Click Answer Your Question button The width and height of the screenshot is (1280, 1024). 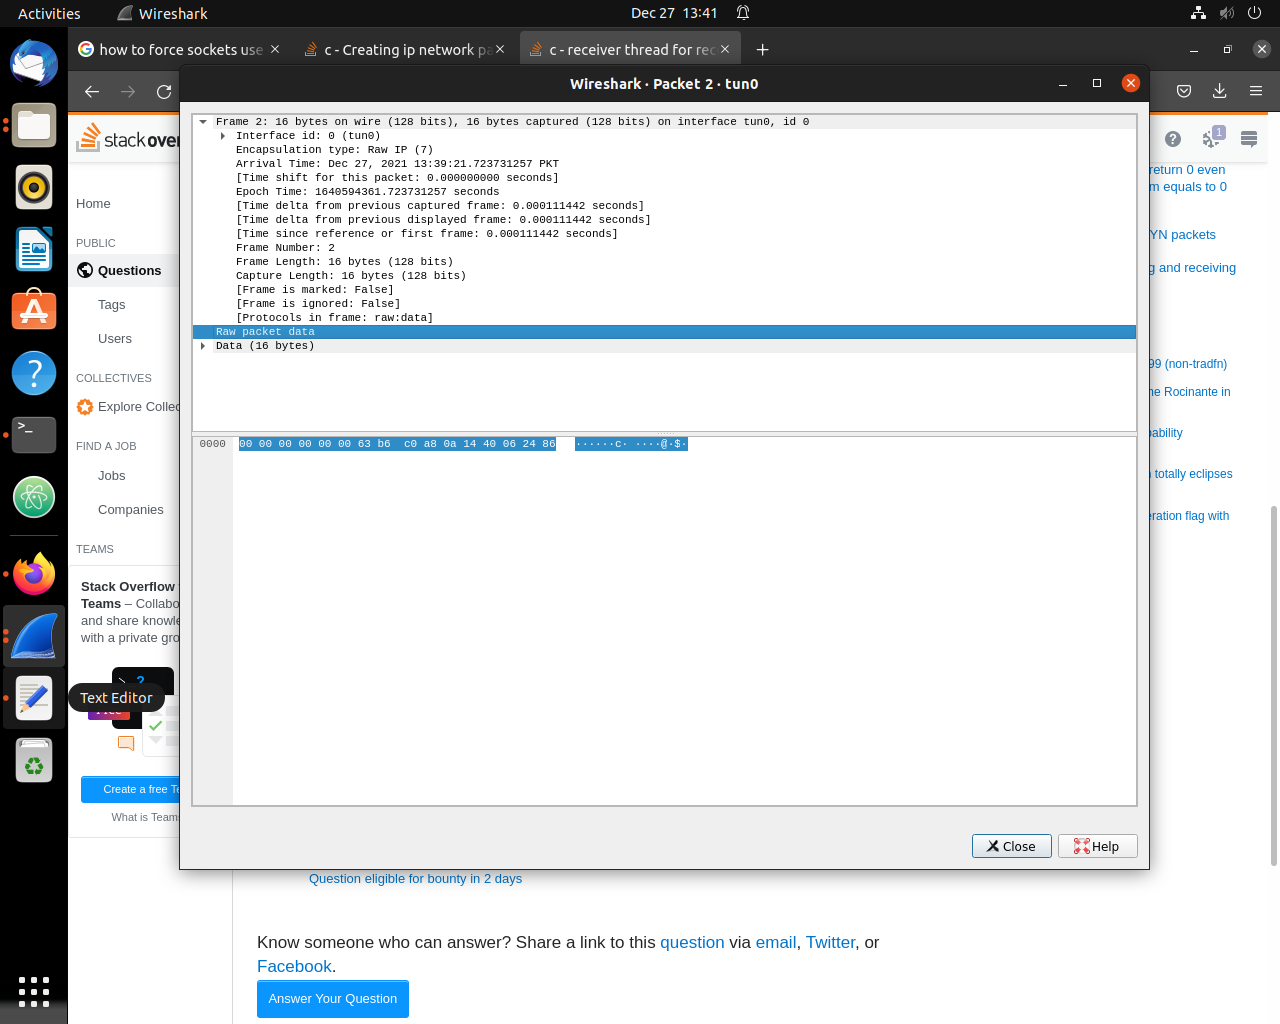click(333, 999)
